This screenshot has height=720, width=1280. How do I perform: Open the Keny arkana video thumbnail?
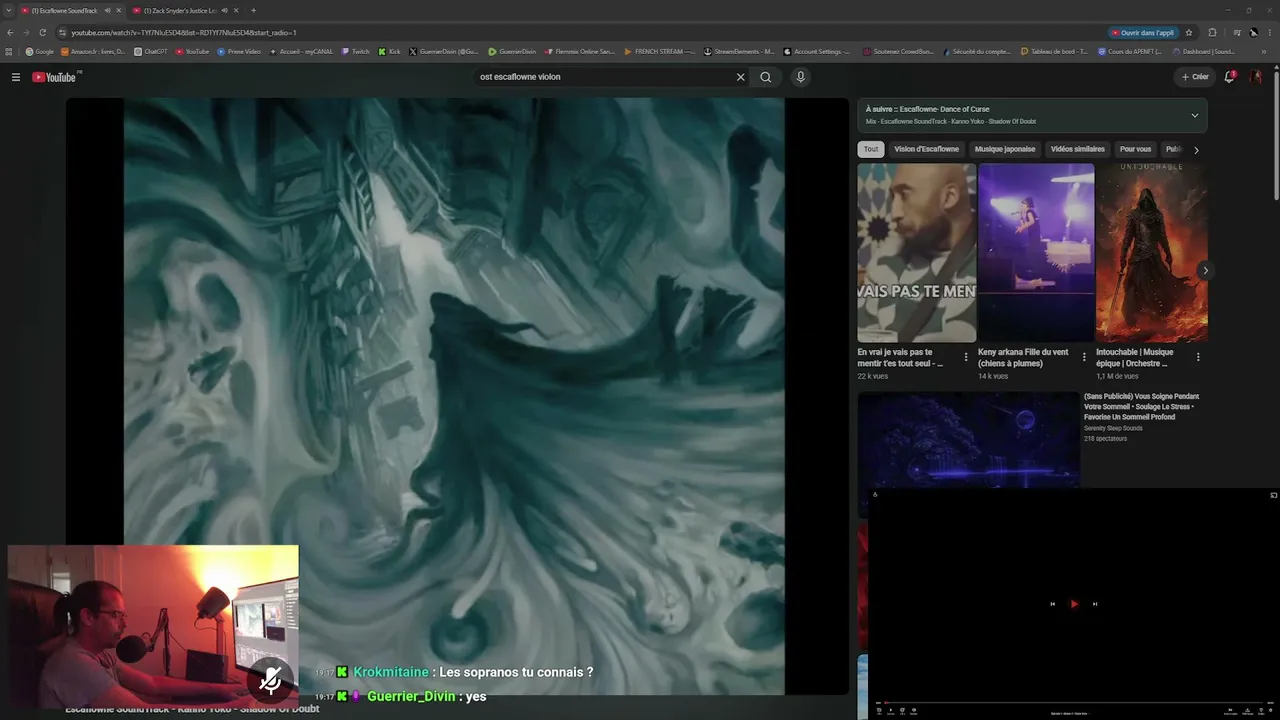click(1036, 253)
